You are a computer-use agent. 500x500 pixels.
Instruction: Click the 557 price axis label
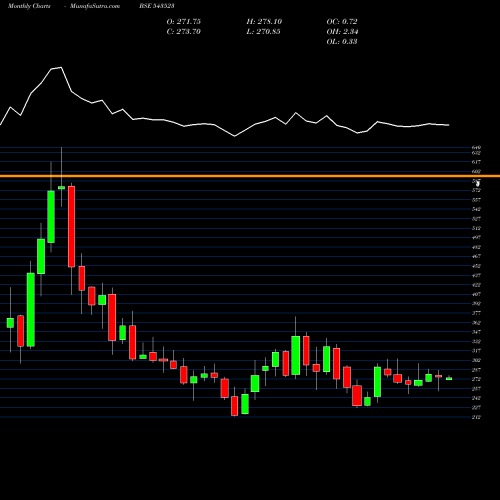(476, 200)
